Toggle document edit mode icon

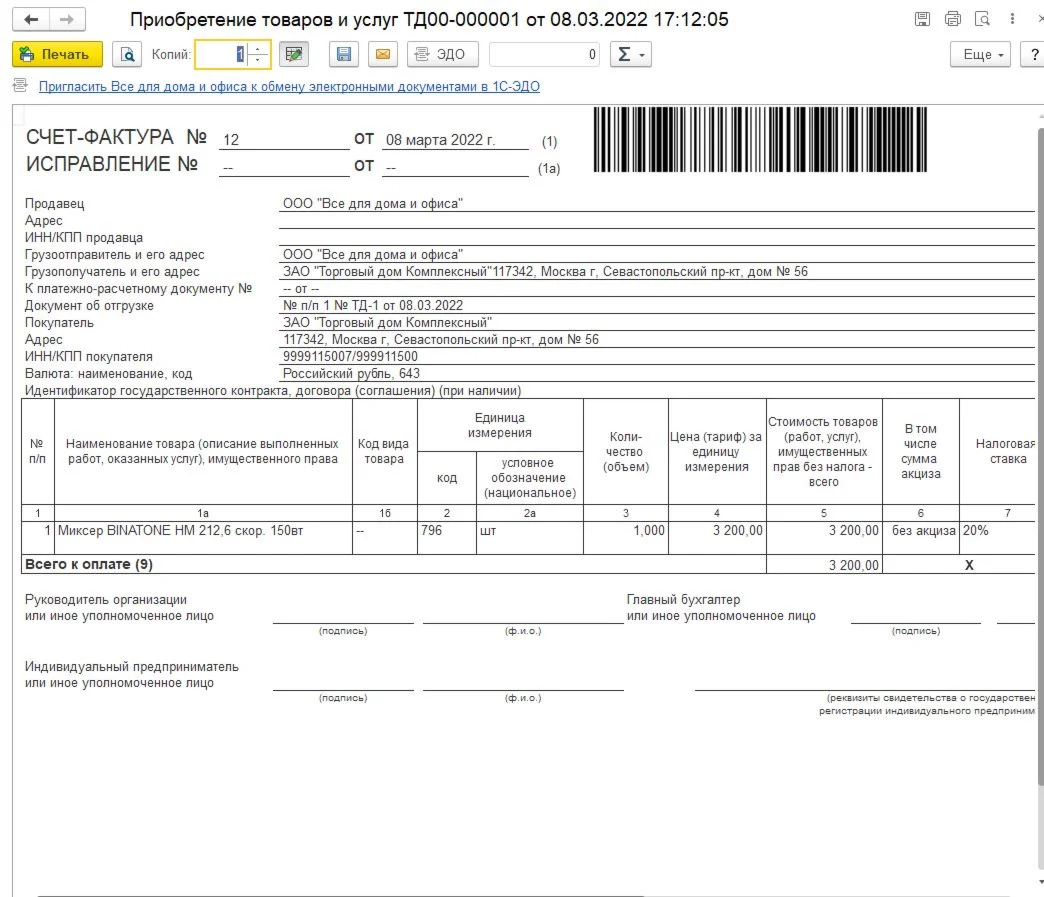click(293, 54)
